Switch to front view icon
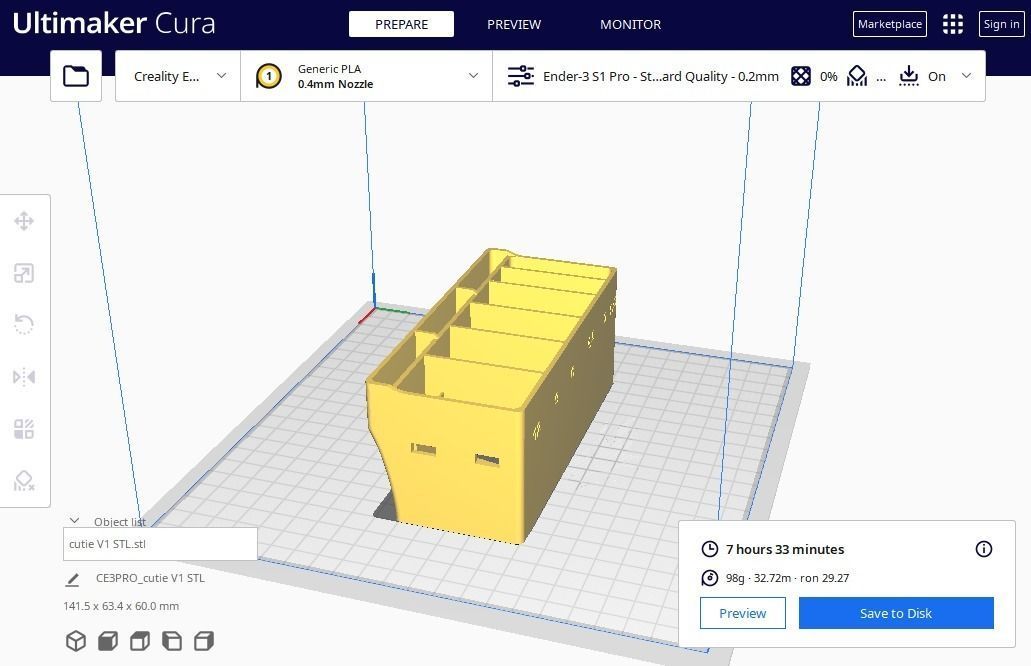Screen dimensions: 1031x666 [108, 641]
